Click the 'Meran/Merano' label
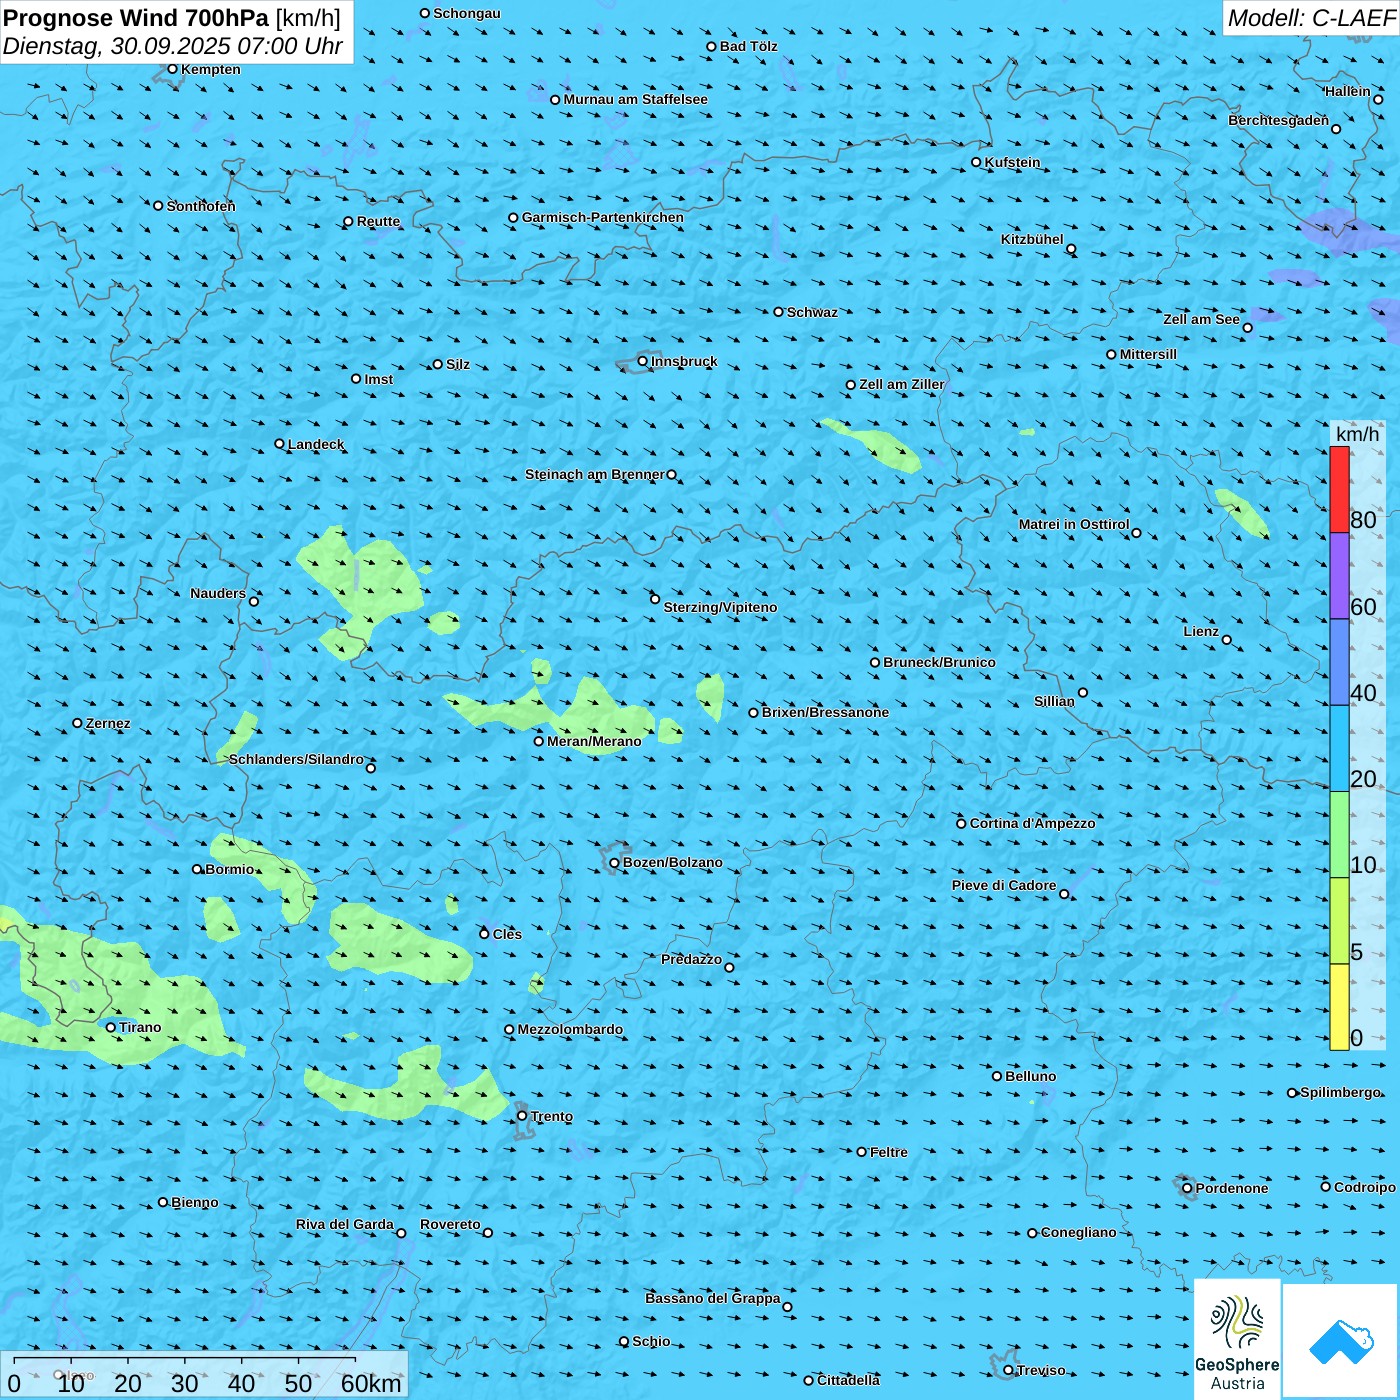Image resolution: width=1400 pixels, height=1400 pixels. click(x=594, y=741)
